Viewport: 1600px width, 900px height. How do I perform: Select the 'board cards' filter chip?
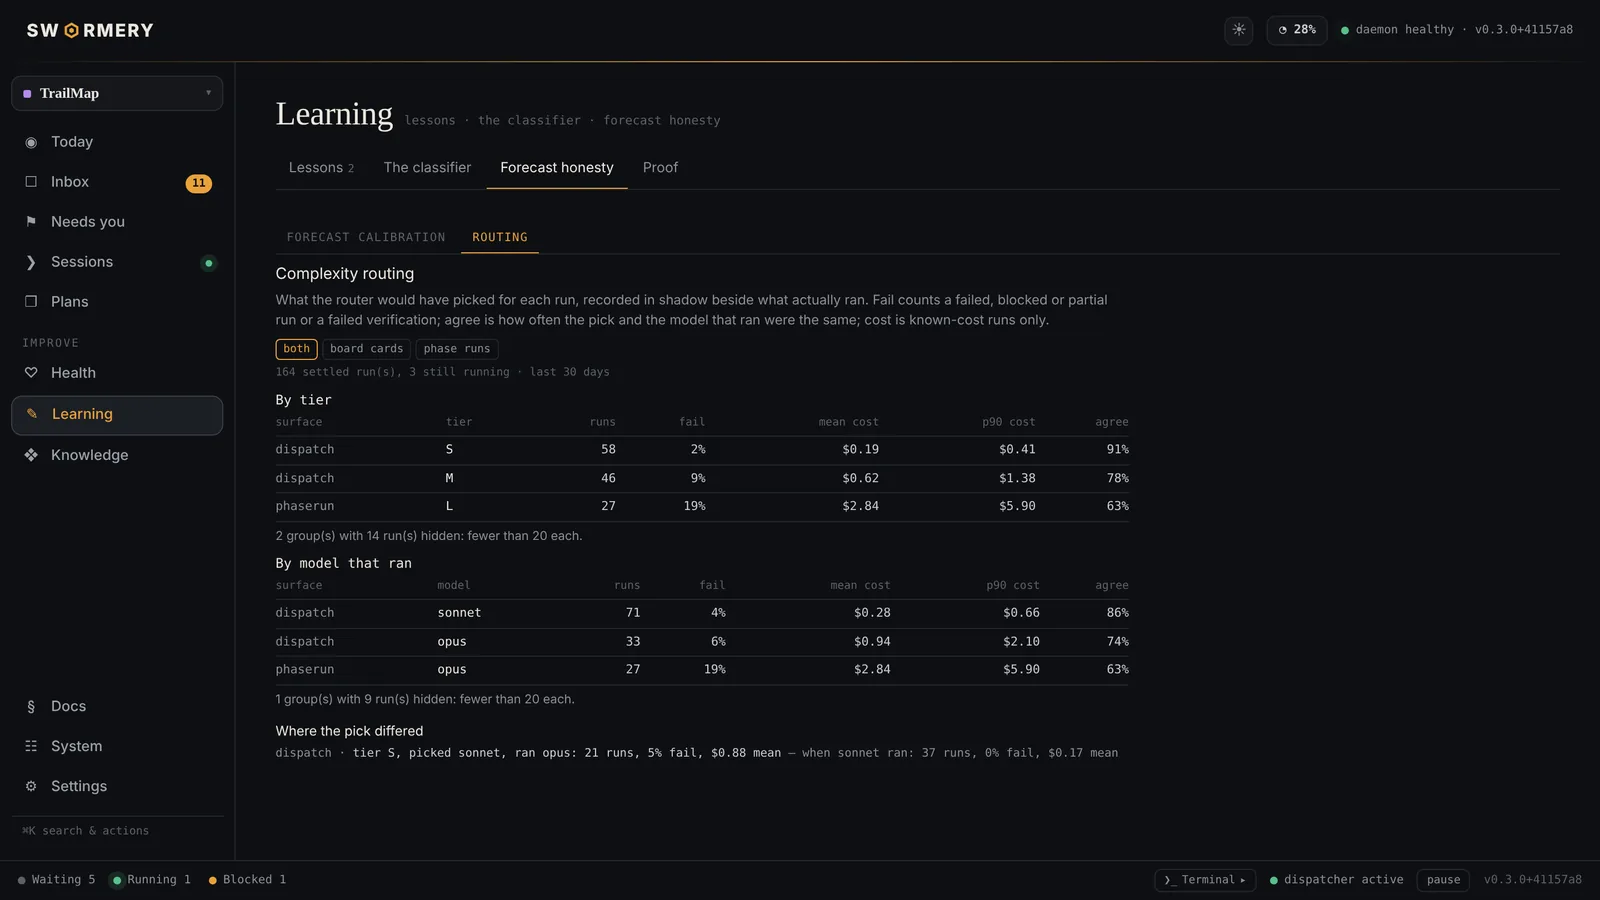coord(366,349)
